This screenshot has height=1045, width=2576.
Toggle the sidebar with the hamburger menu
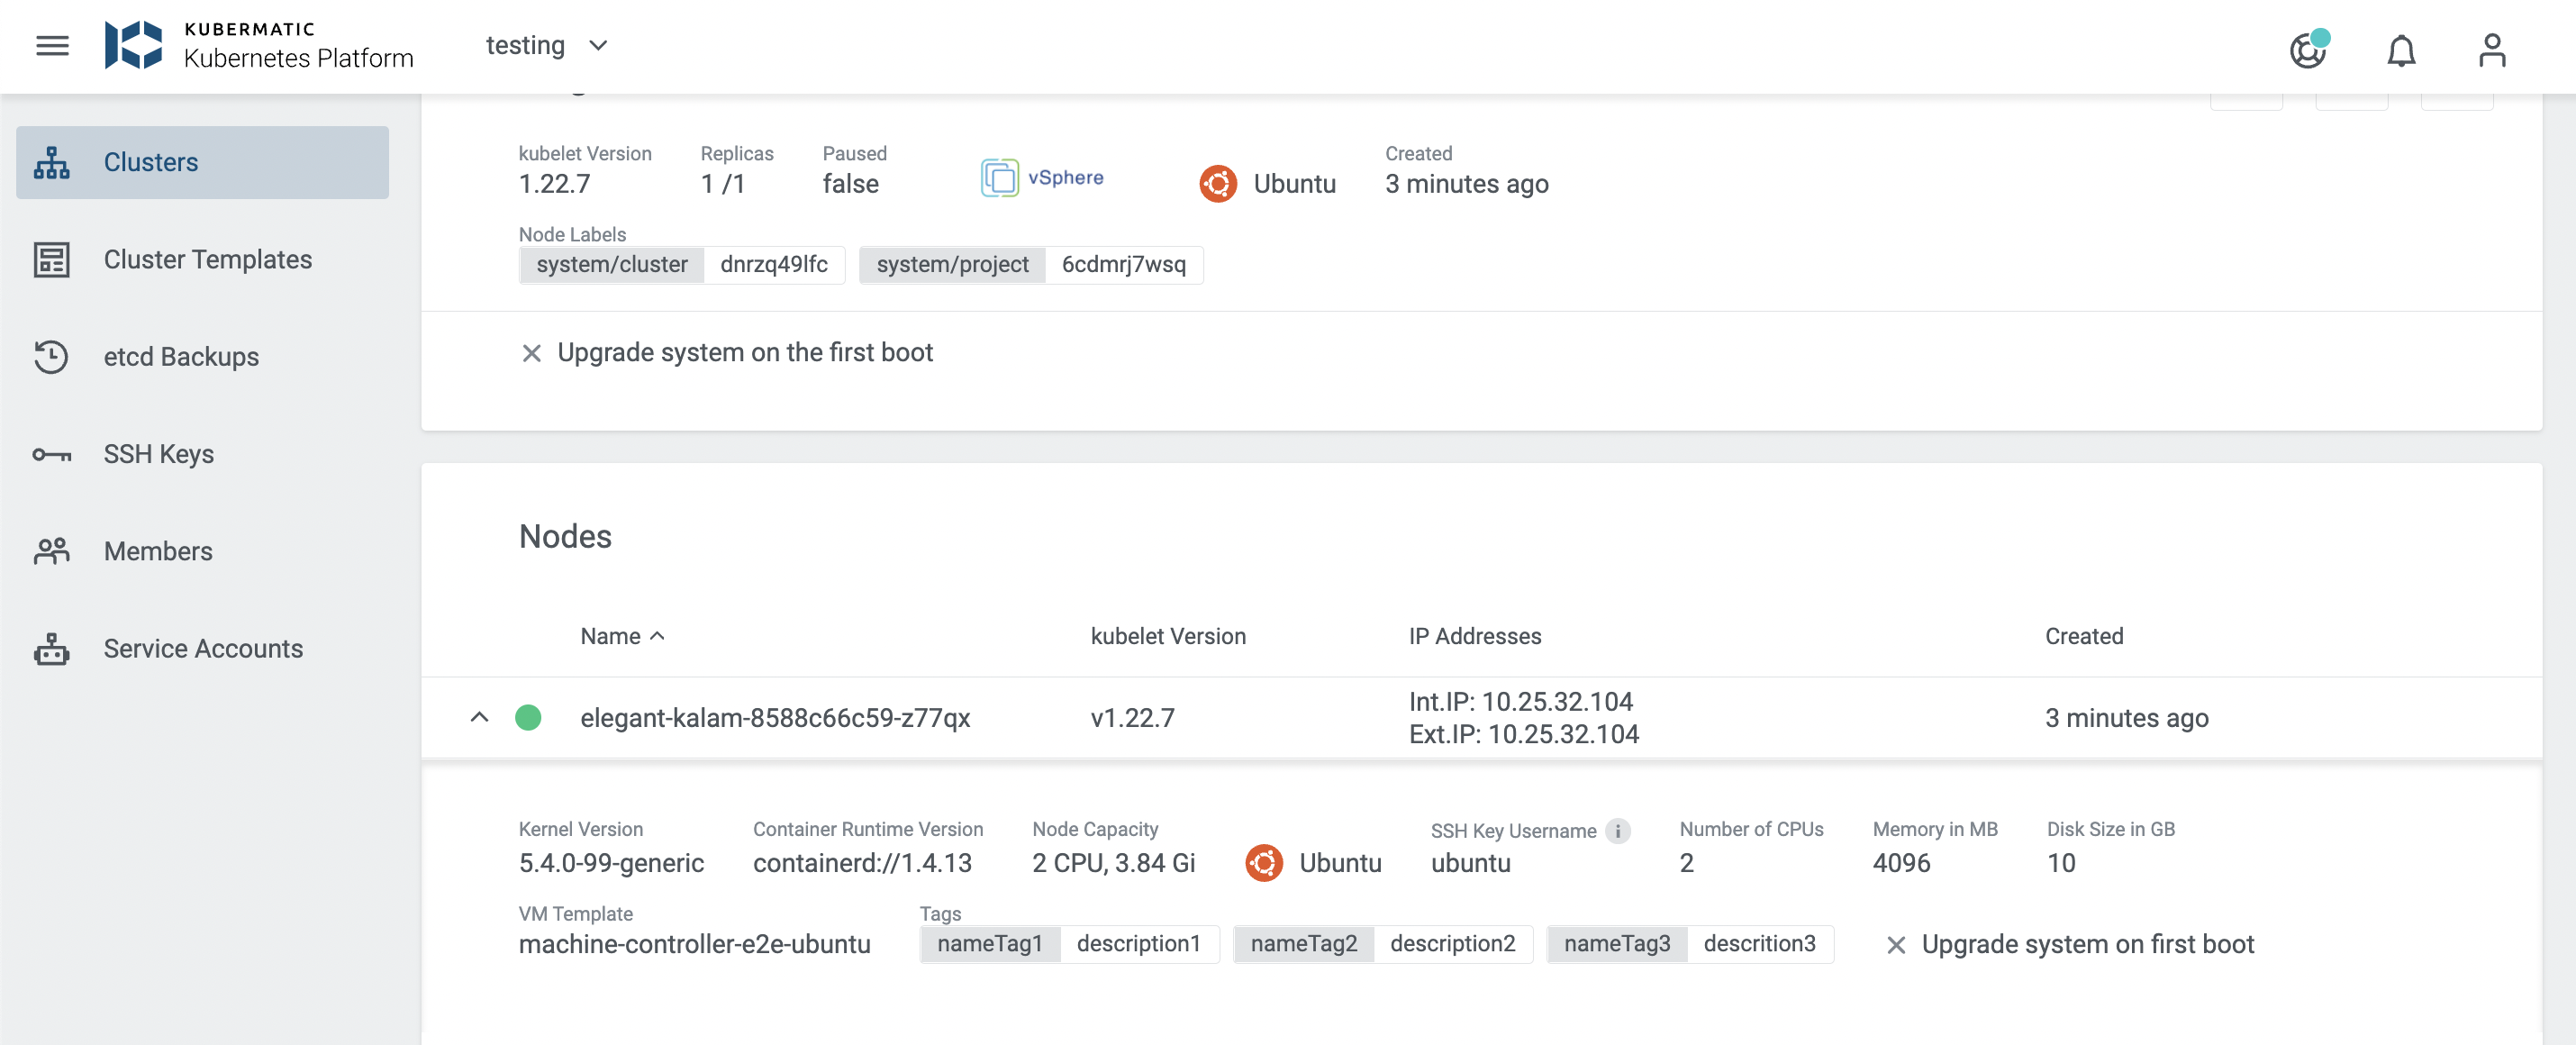coord(52,45)
